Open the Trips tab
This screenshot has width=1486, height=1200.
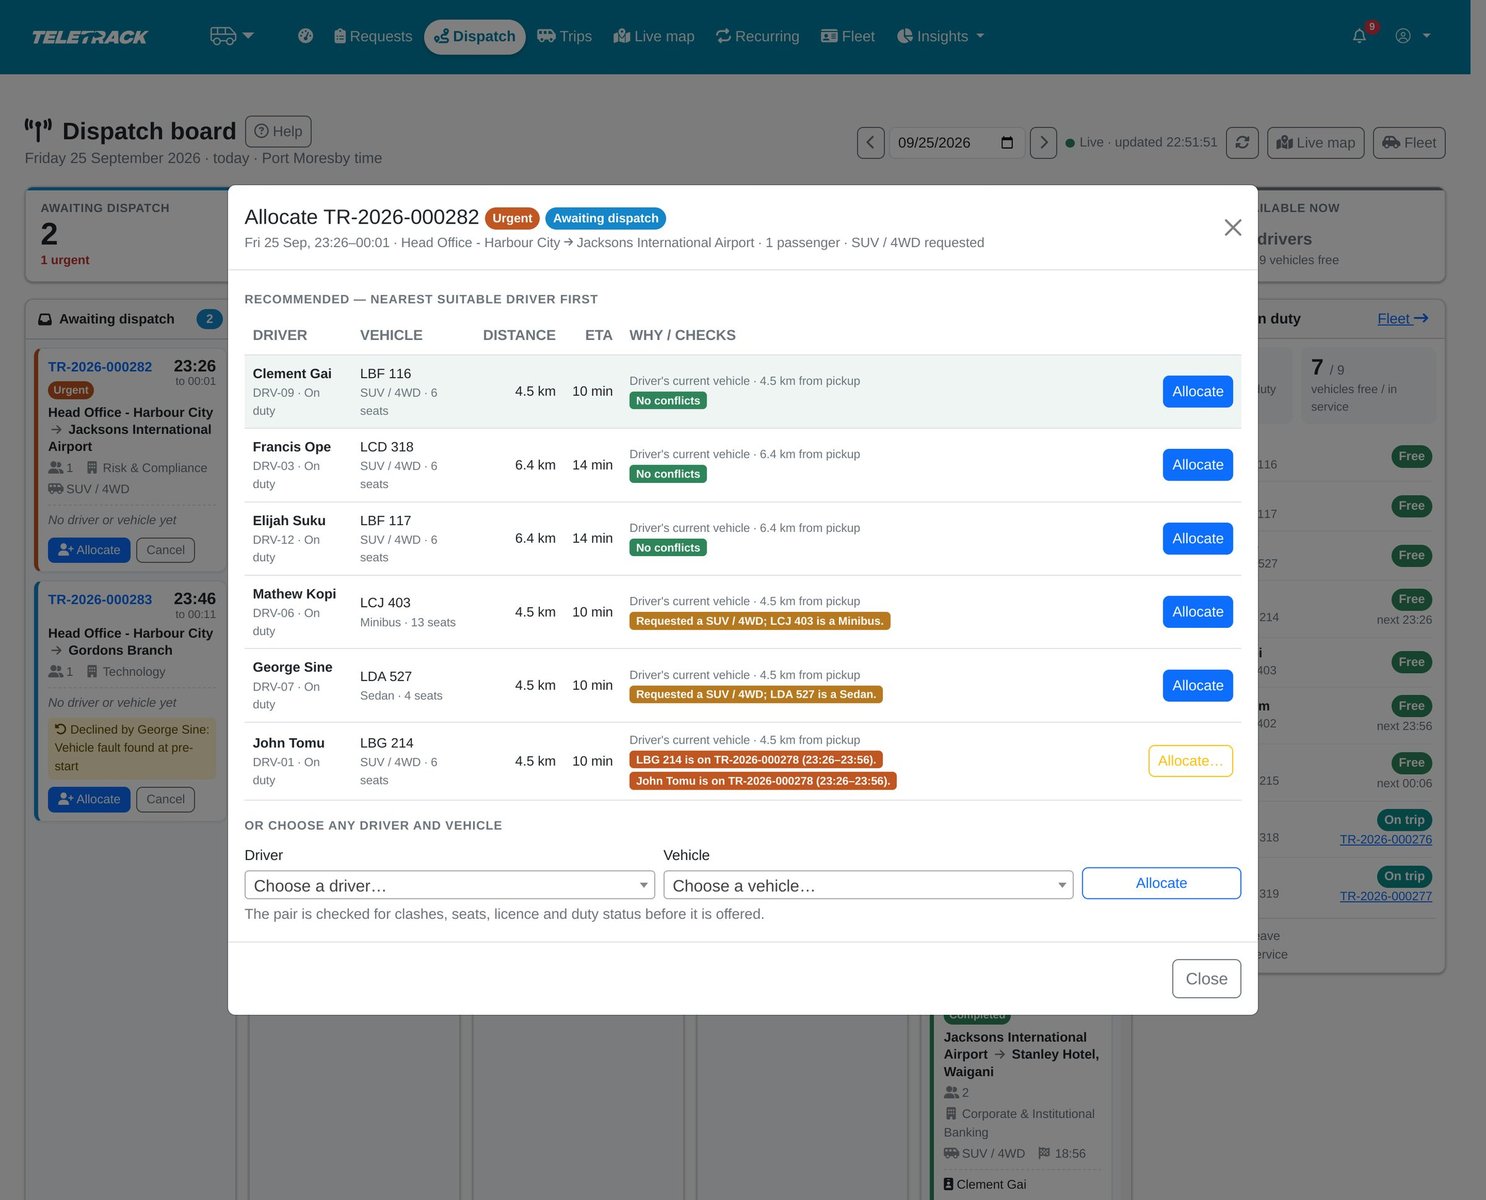coord(565,36)
